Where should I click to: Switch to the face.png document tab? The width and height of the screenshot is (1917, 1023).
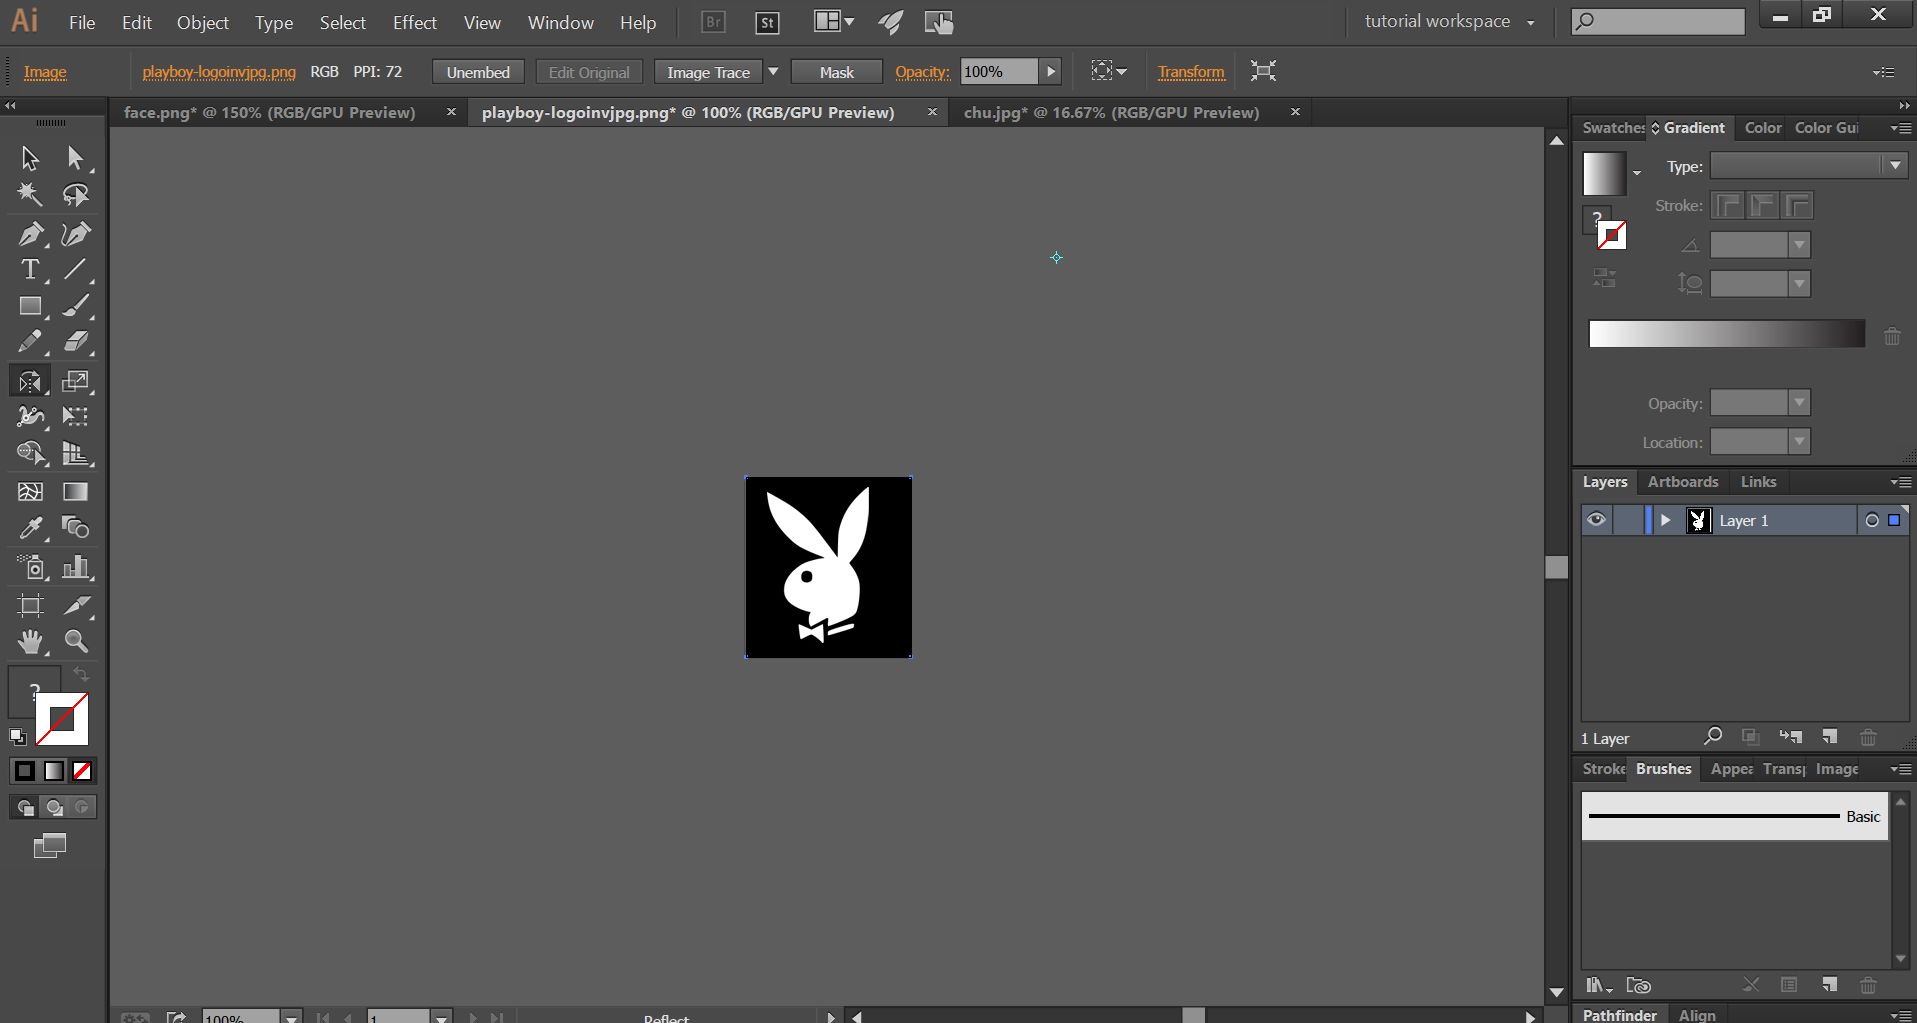270,112
